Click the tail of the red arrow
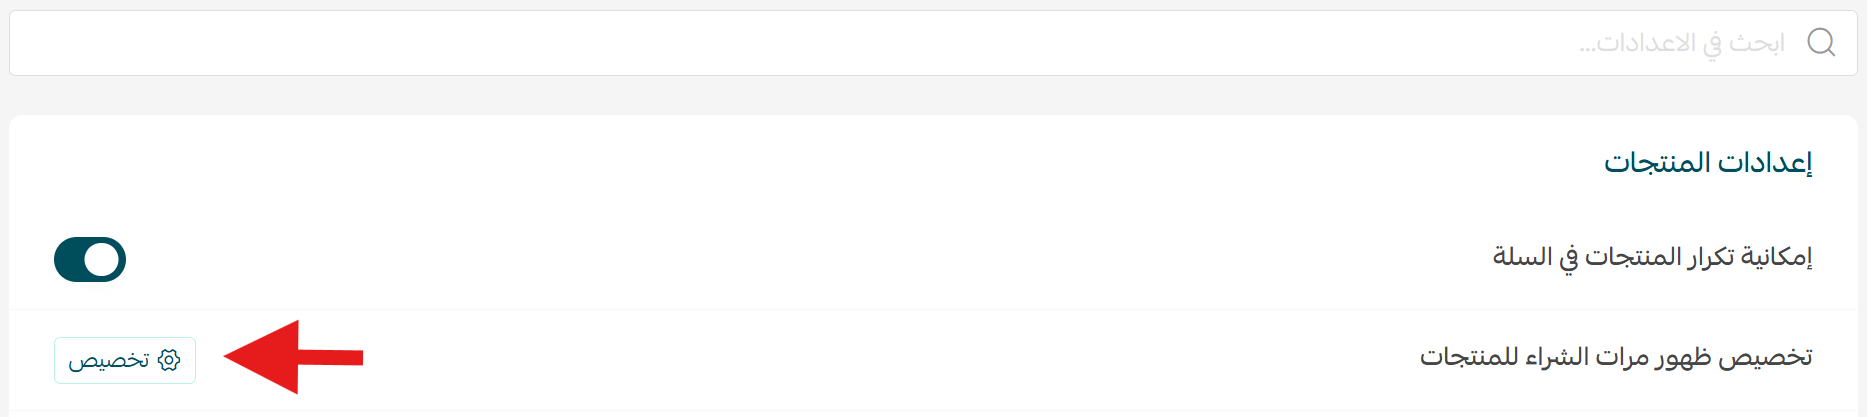This screenshot has height=417, width=1867. pyautogui.click(x=332, y=357)
